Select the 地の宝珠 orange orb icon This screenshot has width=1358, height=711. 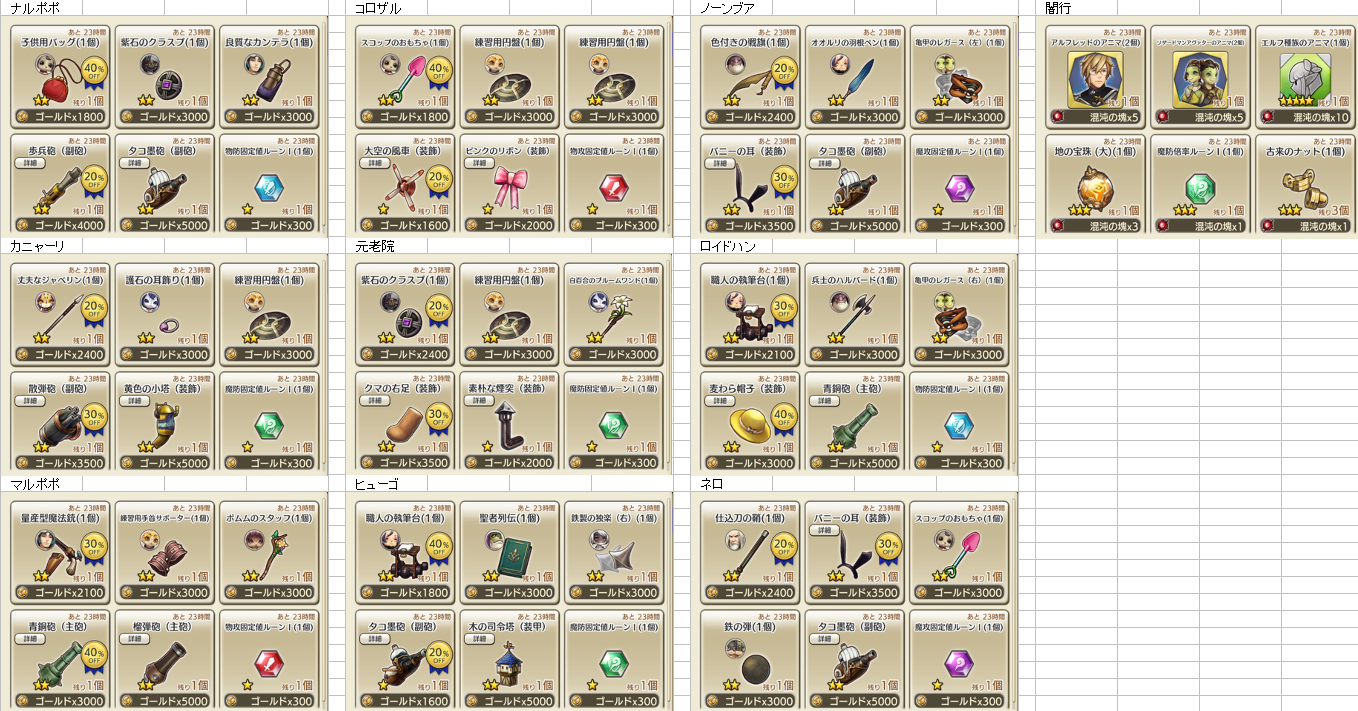(x=1094, y=187)
